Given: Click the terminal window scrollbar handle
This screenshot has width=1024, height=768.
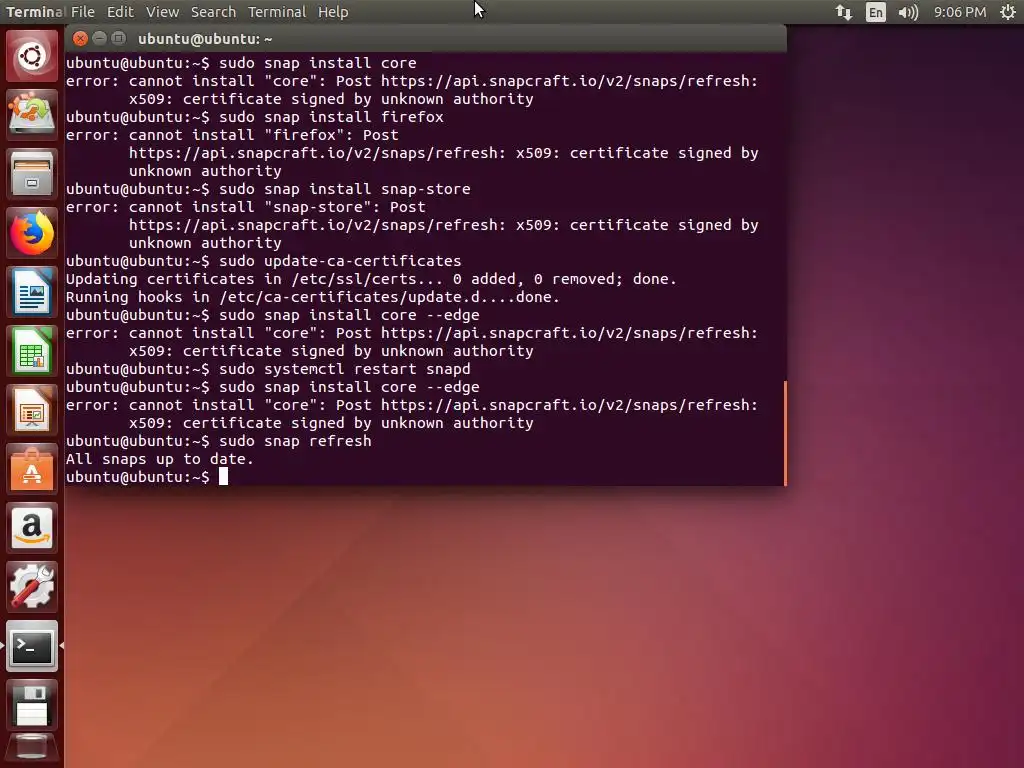Looking at the screenshot, I should coord(784,433).
